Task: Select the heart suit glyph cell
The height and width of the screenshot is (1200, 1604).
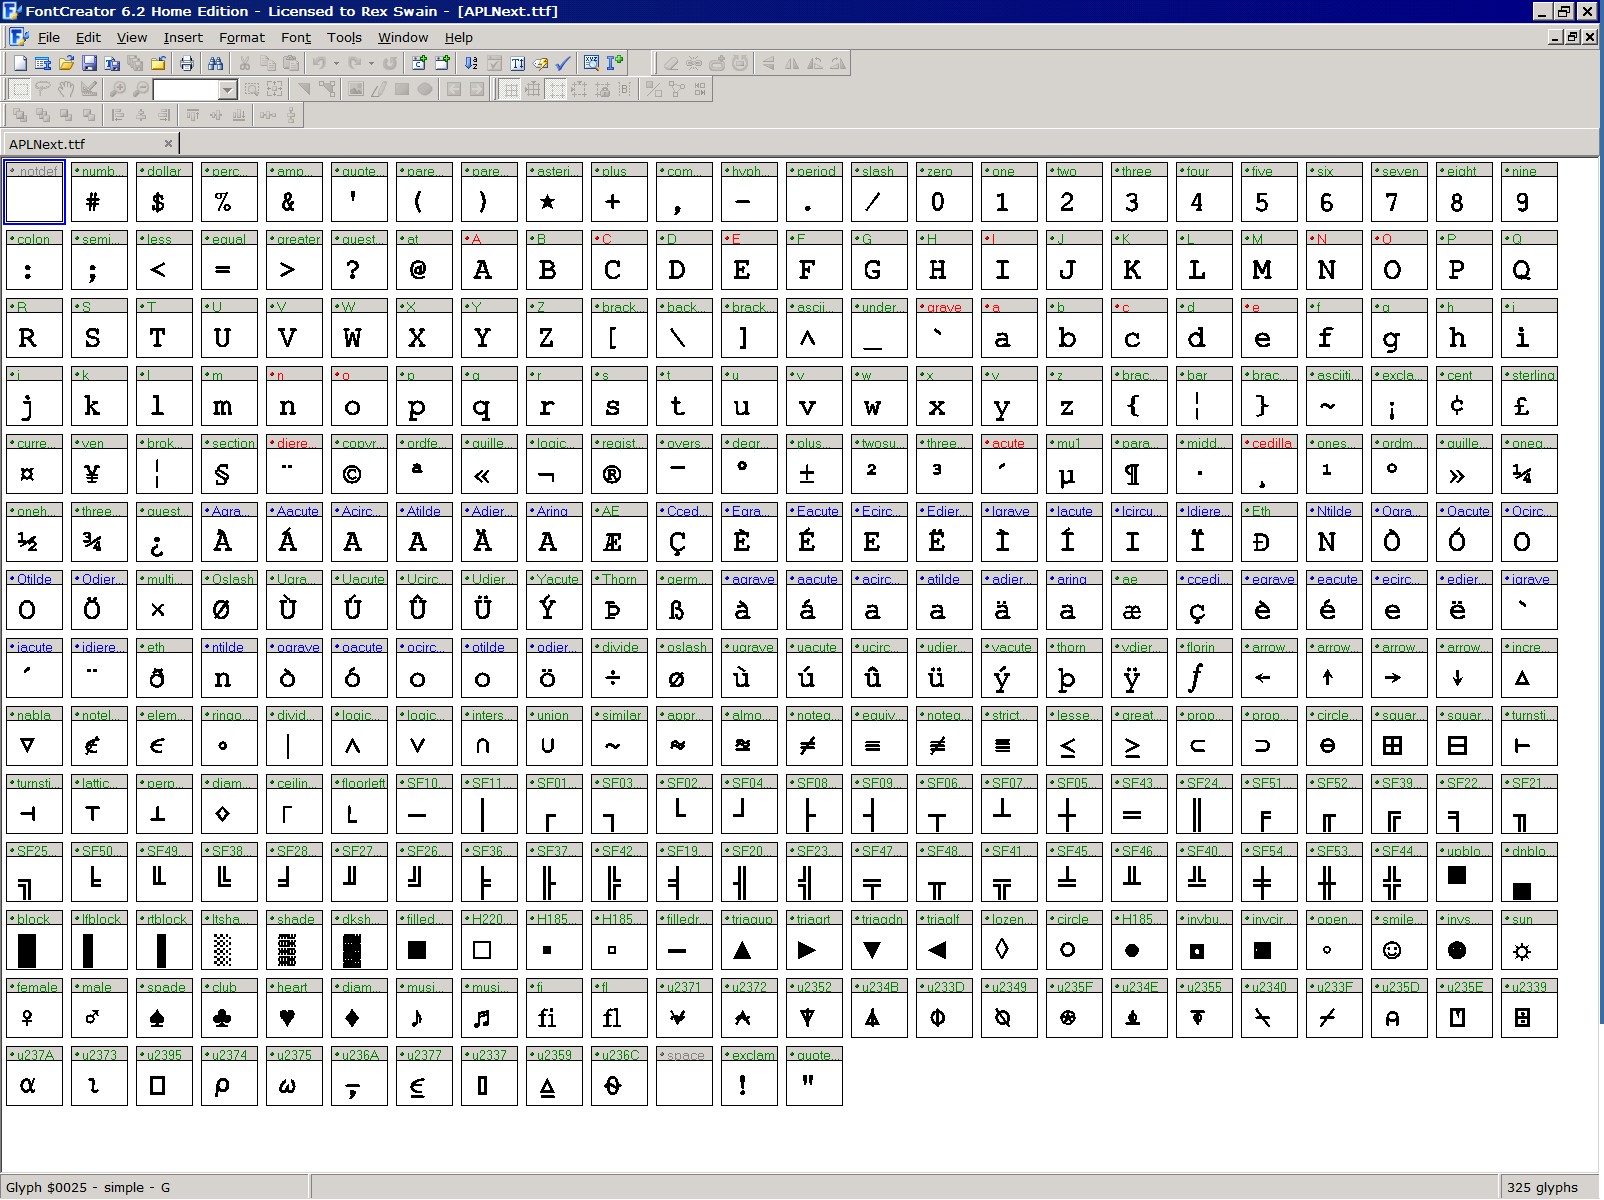Action: tap(294, 1008)
